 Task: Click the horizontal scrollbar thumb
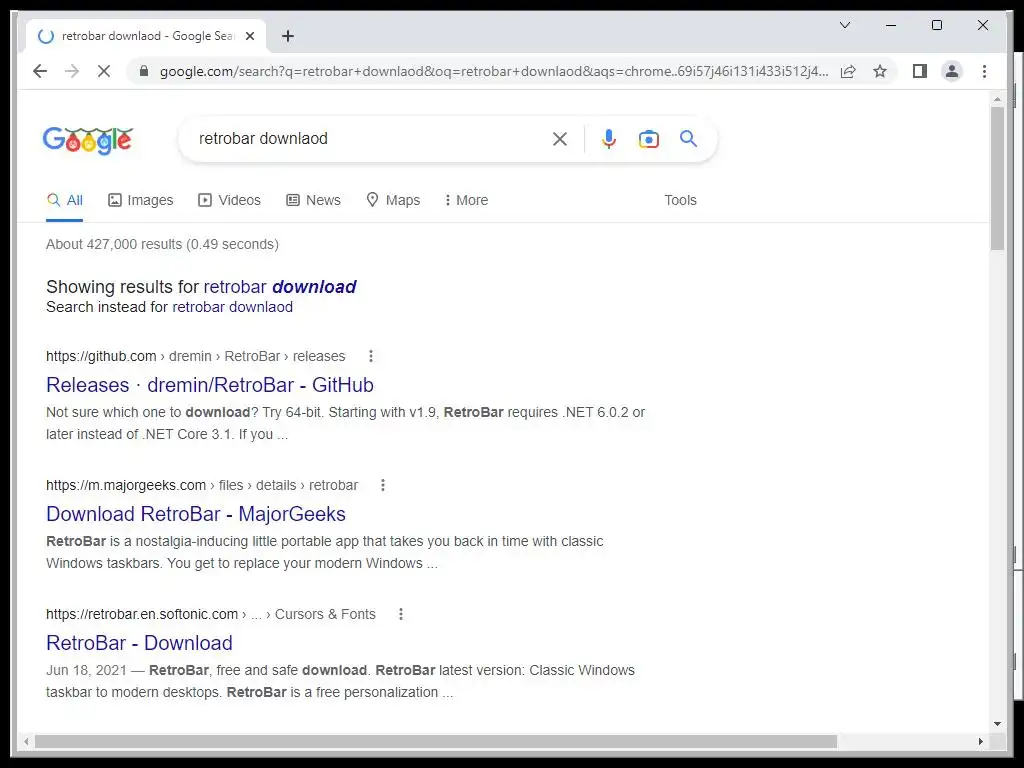click(436, 741)
